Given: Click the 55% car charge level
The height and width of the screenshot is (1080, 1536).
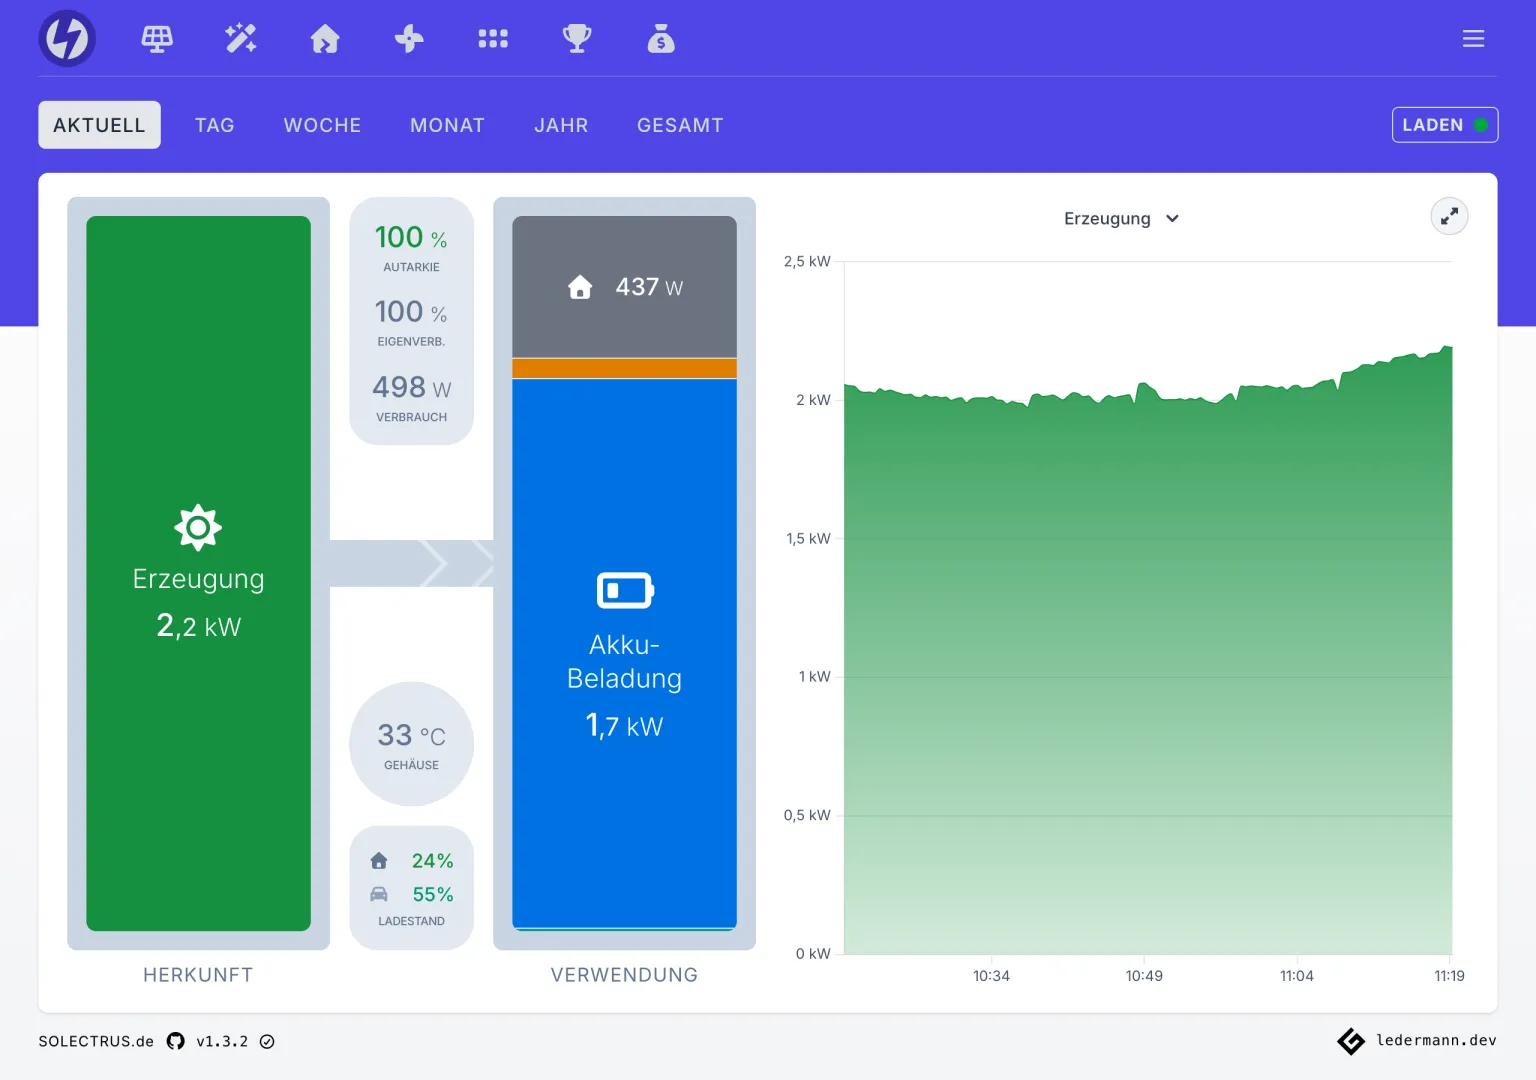Looking at the screenshot, I should tap(432, 894).
